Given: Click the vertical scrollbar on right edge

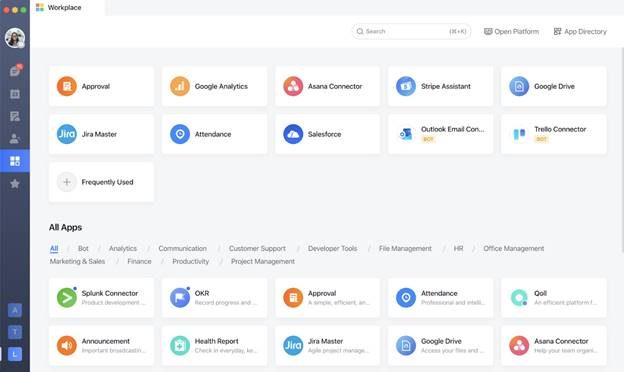Looking at the screenshot, I should coord(622,151).
